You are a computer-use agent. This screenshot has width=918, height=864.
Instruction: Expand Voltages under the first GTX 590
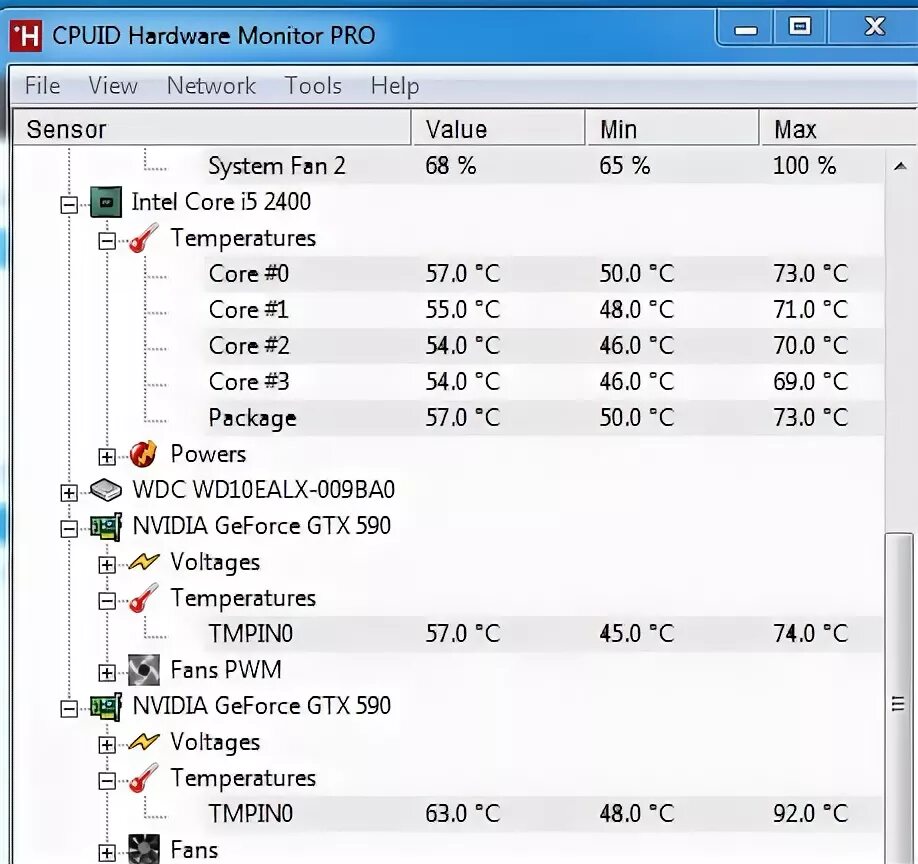[x=107, y=565]
